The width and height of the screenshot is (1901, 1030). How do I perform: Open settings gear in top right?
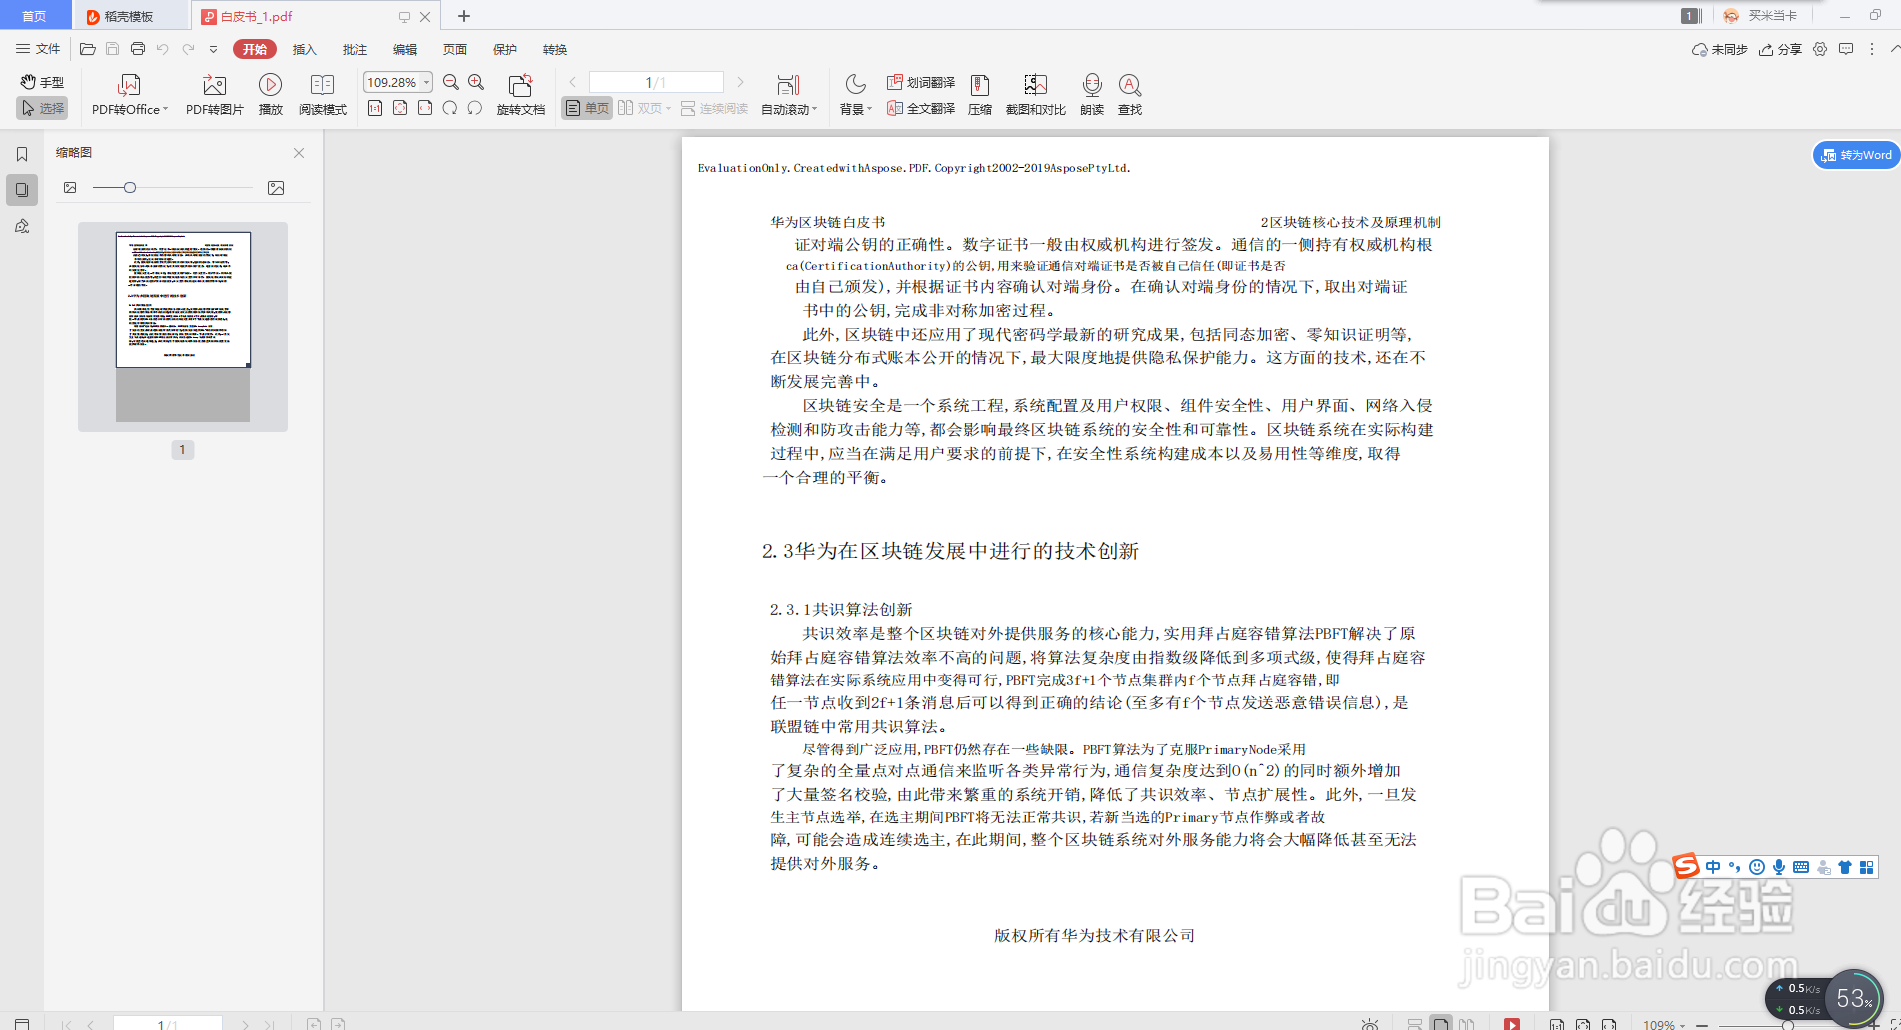tap(1820, 49)
